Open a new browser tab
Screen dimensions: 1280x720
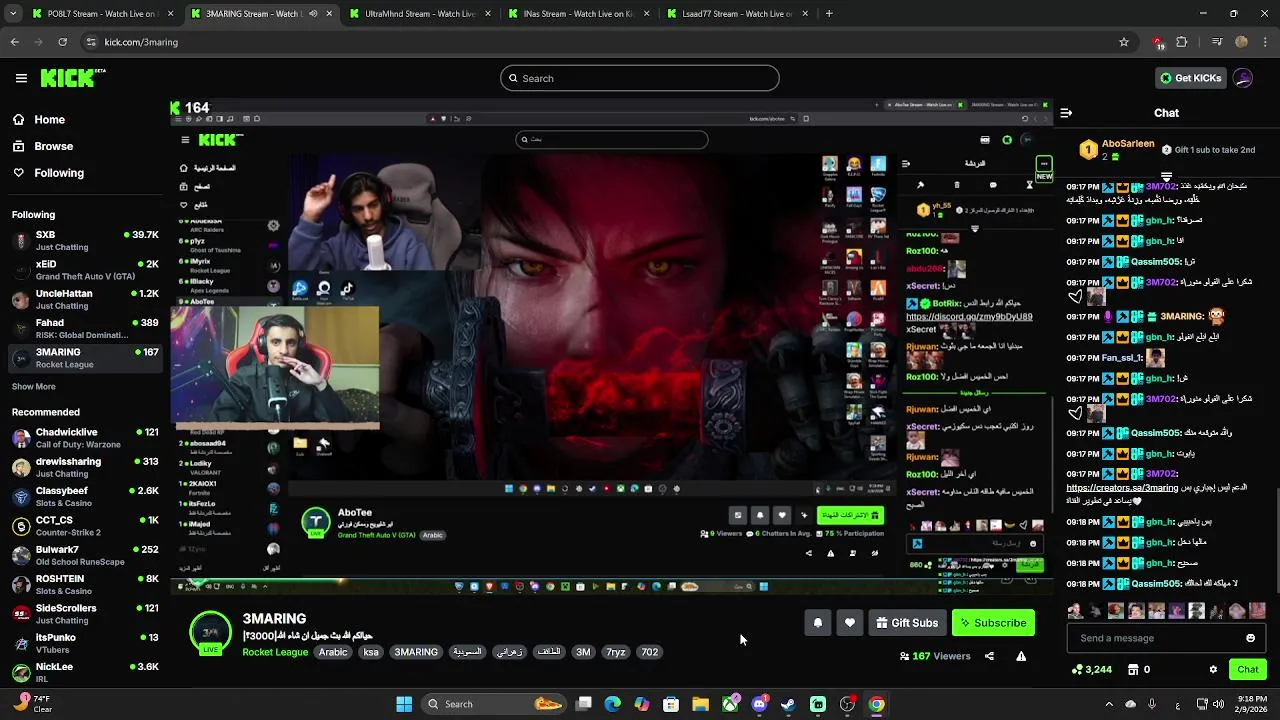pos(829,14)
